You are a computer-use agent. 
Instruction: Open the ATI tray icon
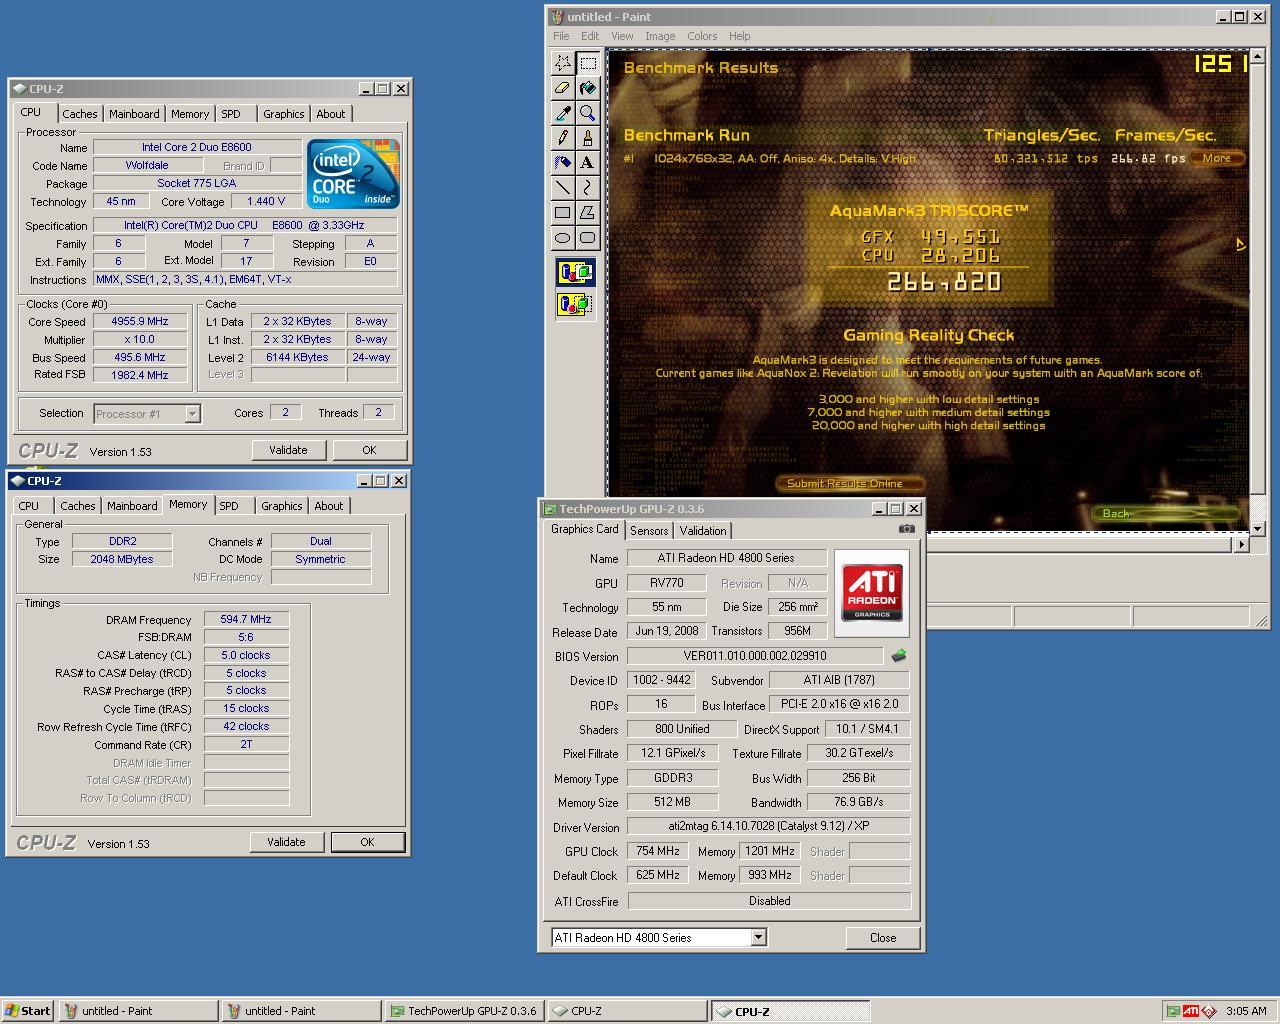[1191, 1011]
